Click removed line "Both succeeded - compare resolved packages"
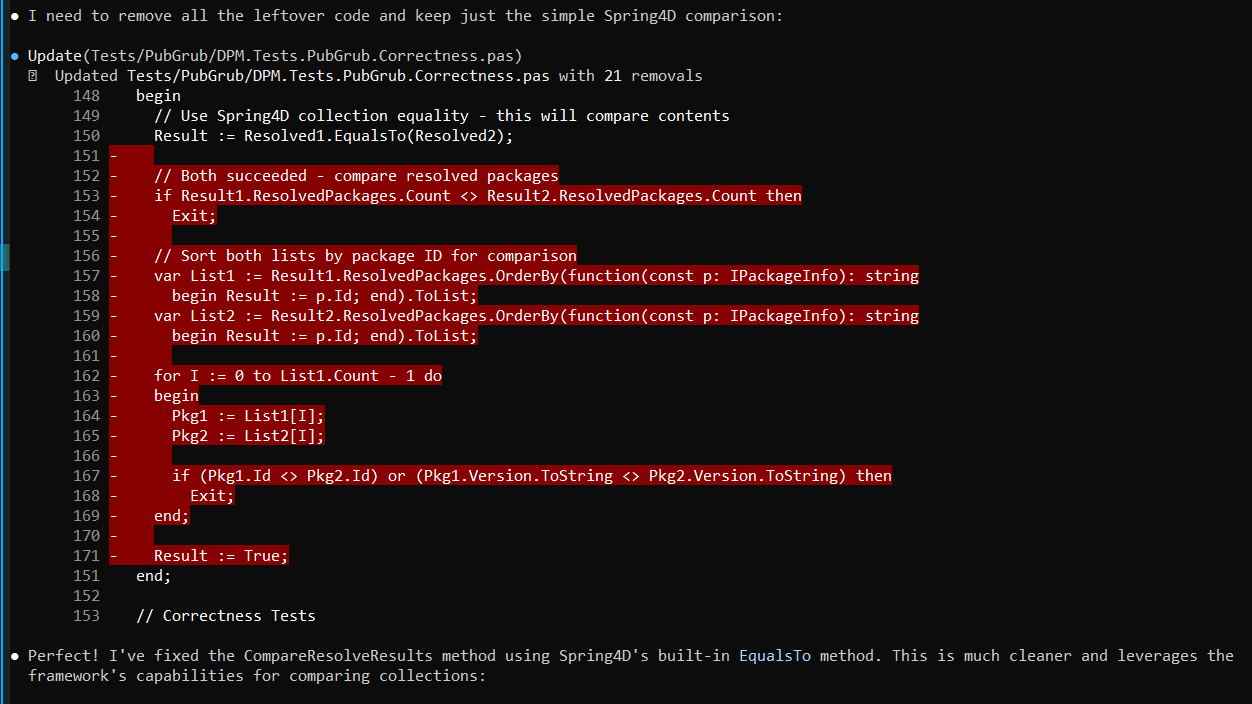 click(356, 176)
